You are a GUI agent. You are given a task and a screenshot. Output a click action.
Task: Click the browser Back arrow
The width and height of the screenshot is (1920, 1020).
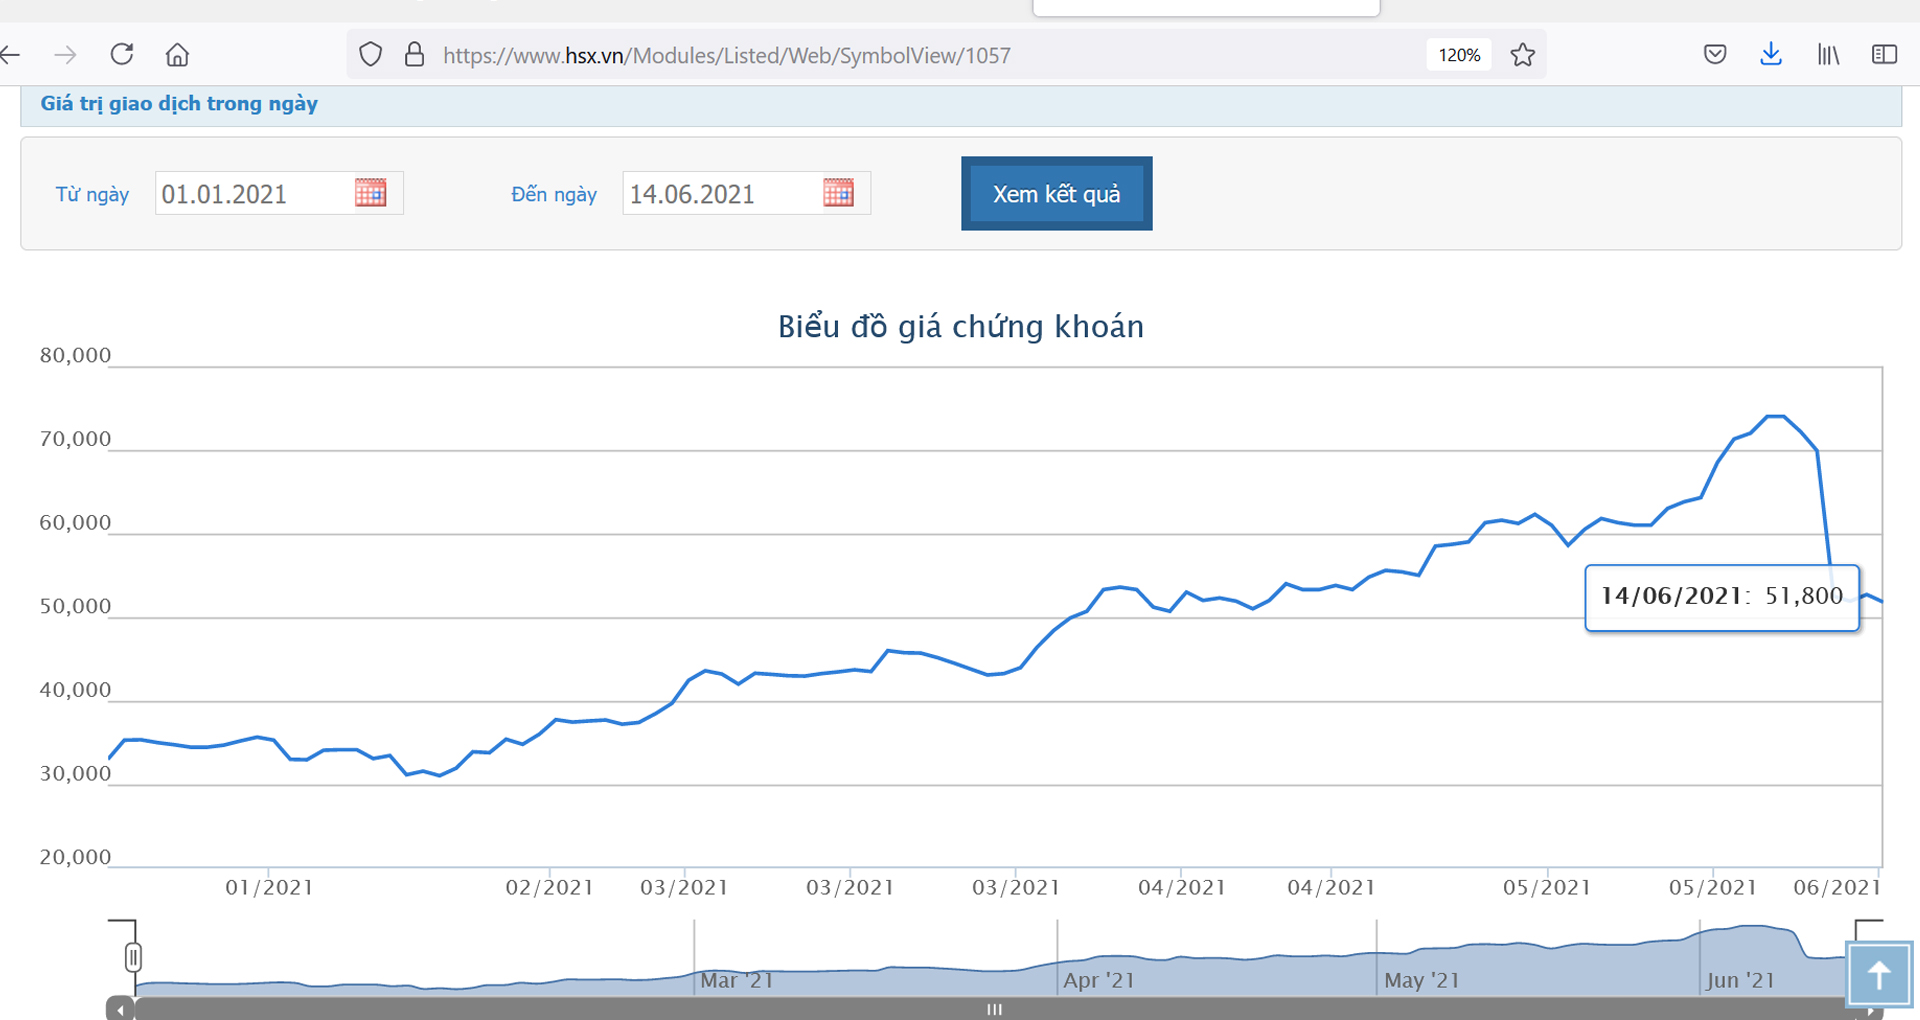pos(11,55)
